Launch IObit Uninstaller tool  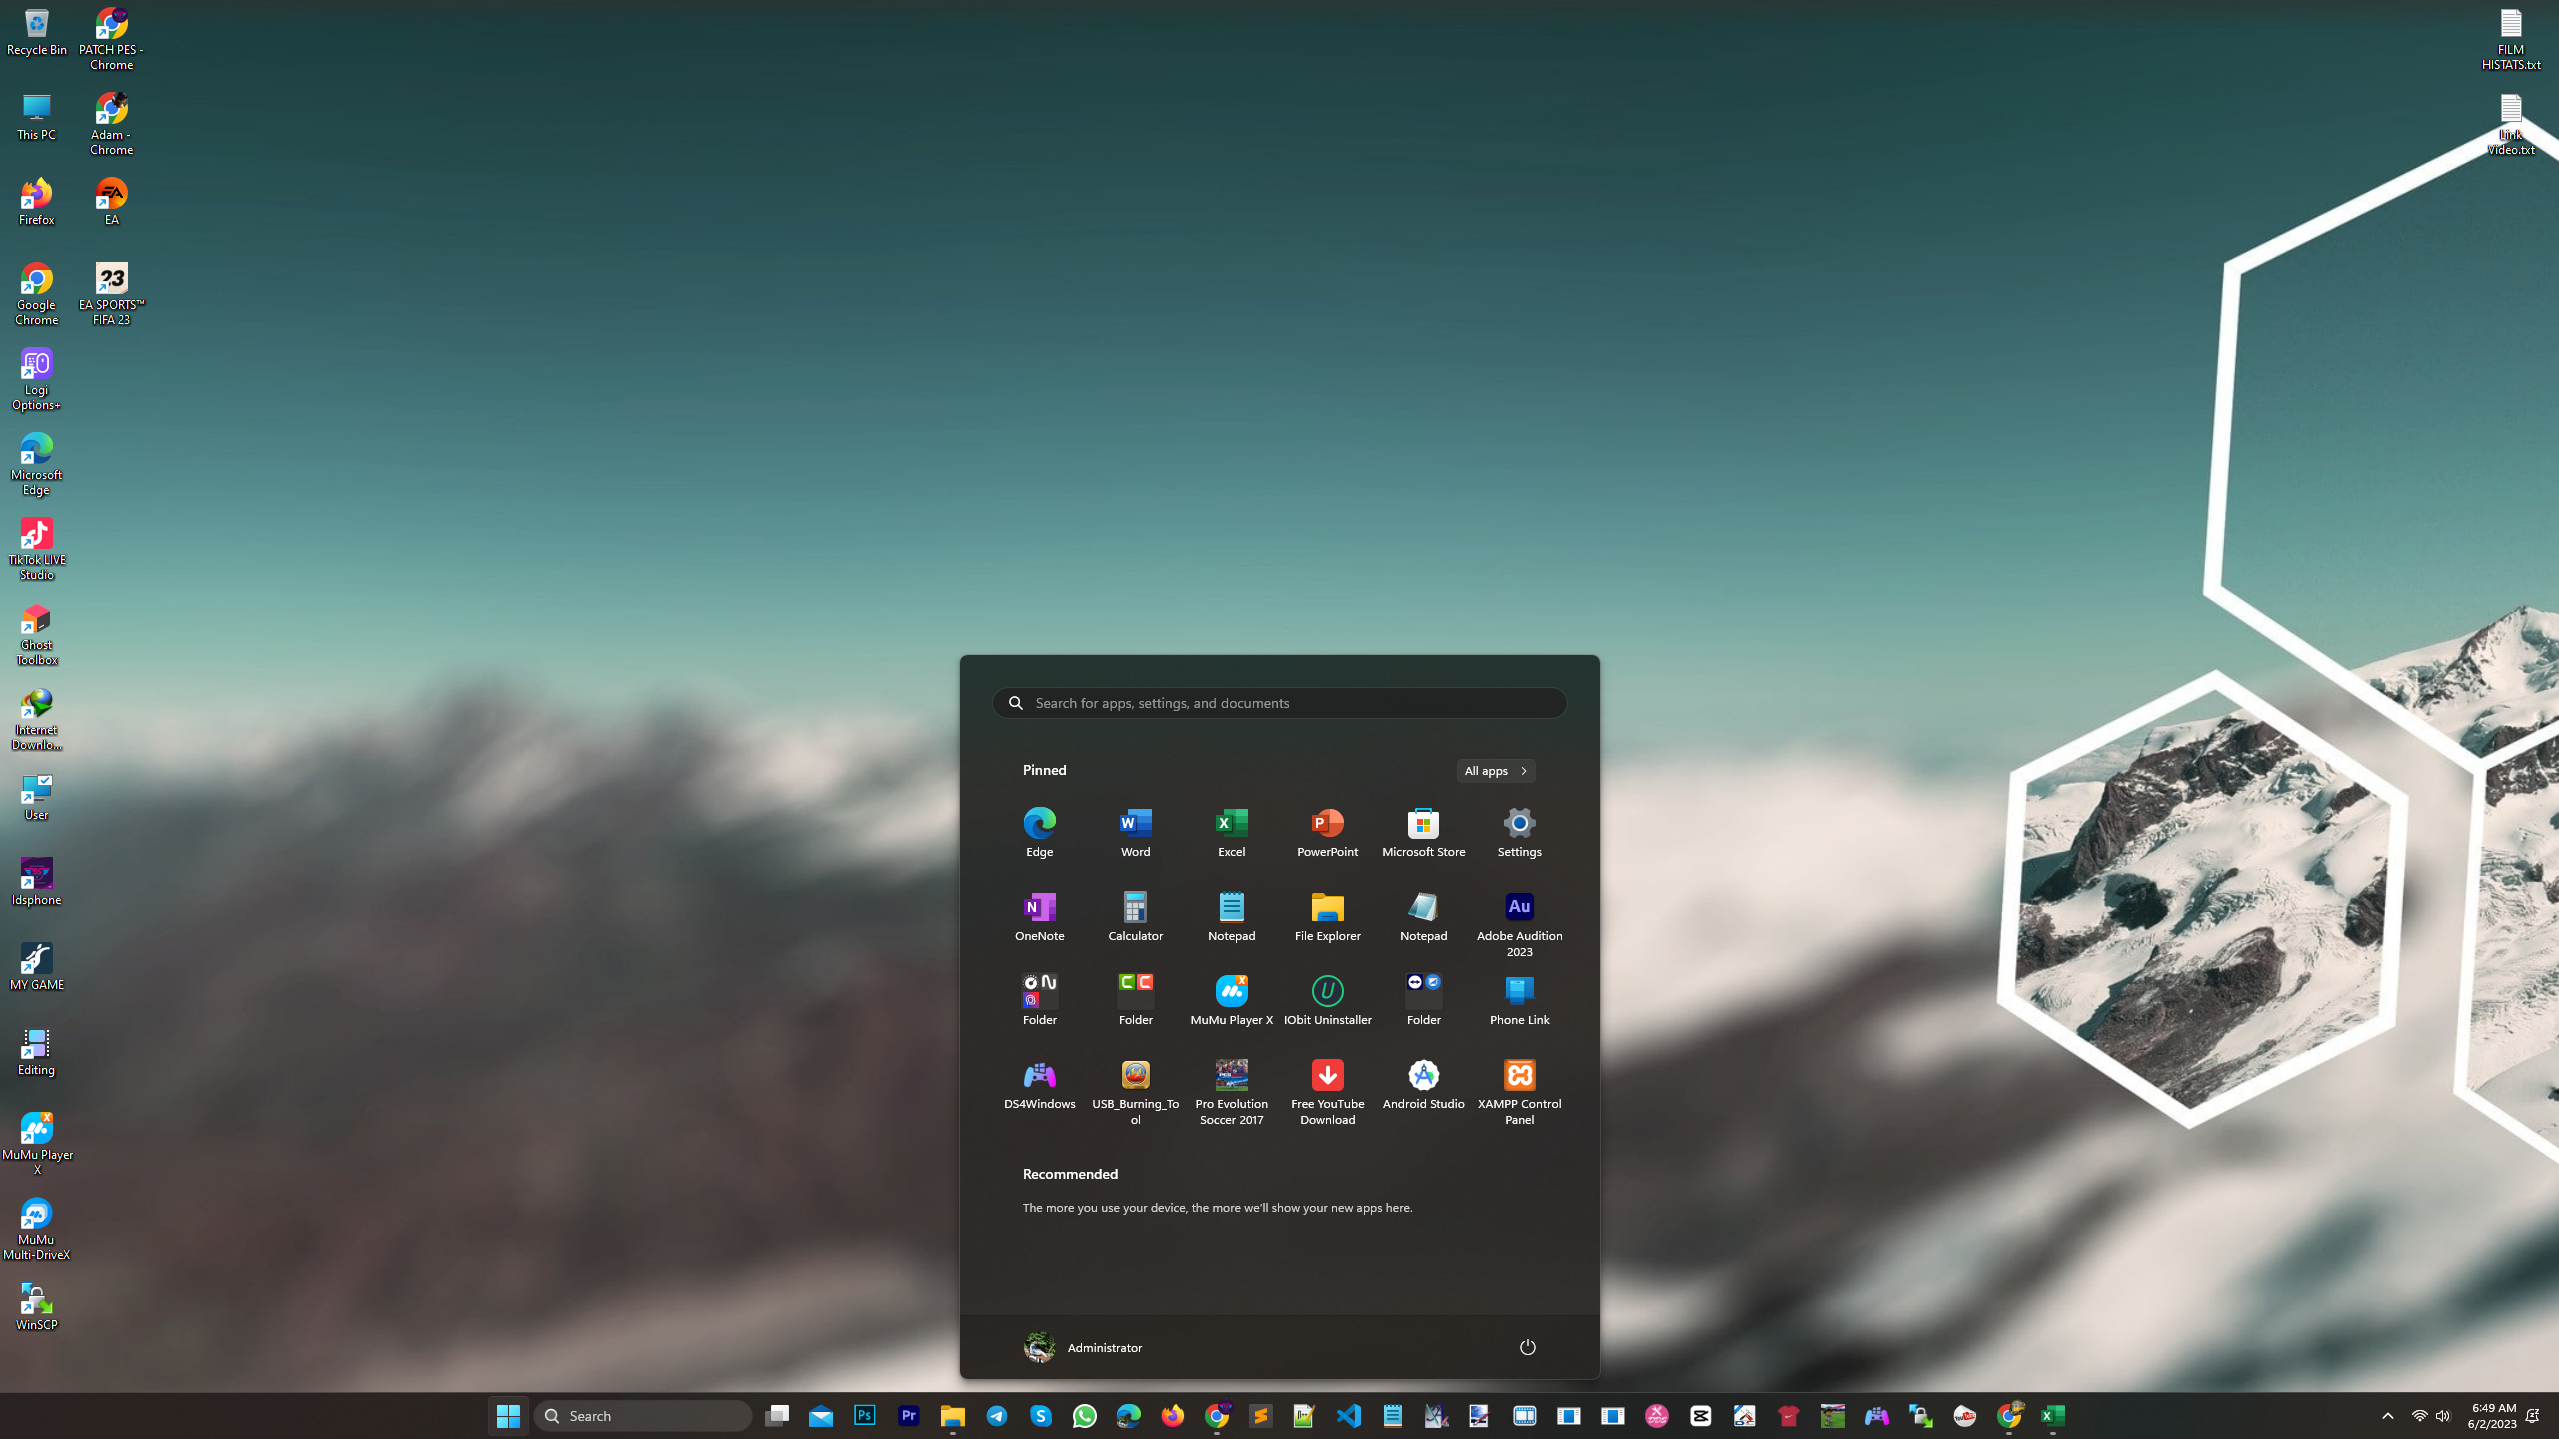point(1327,998)
